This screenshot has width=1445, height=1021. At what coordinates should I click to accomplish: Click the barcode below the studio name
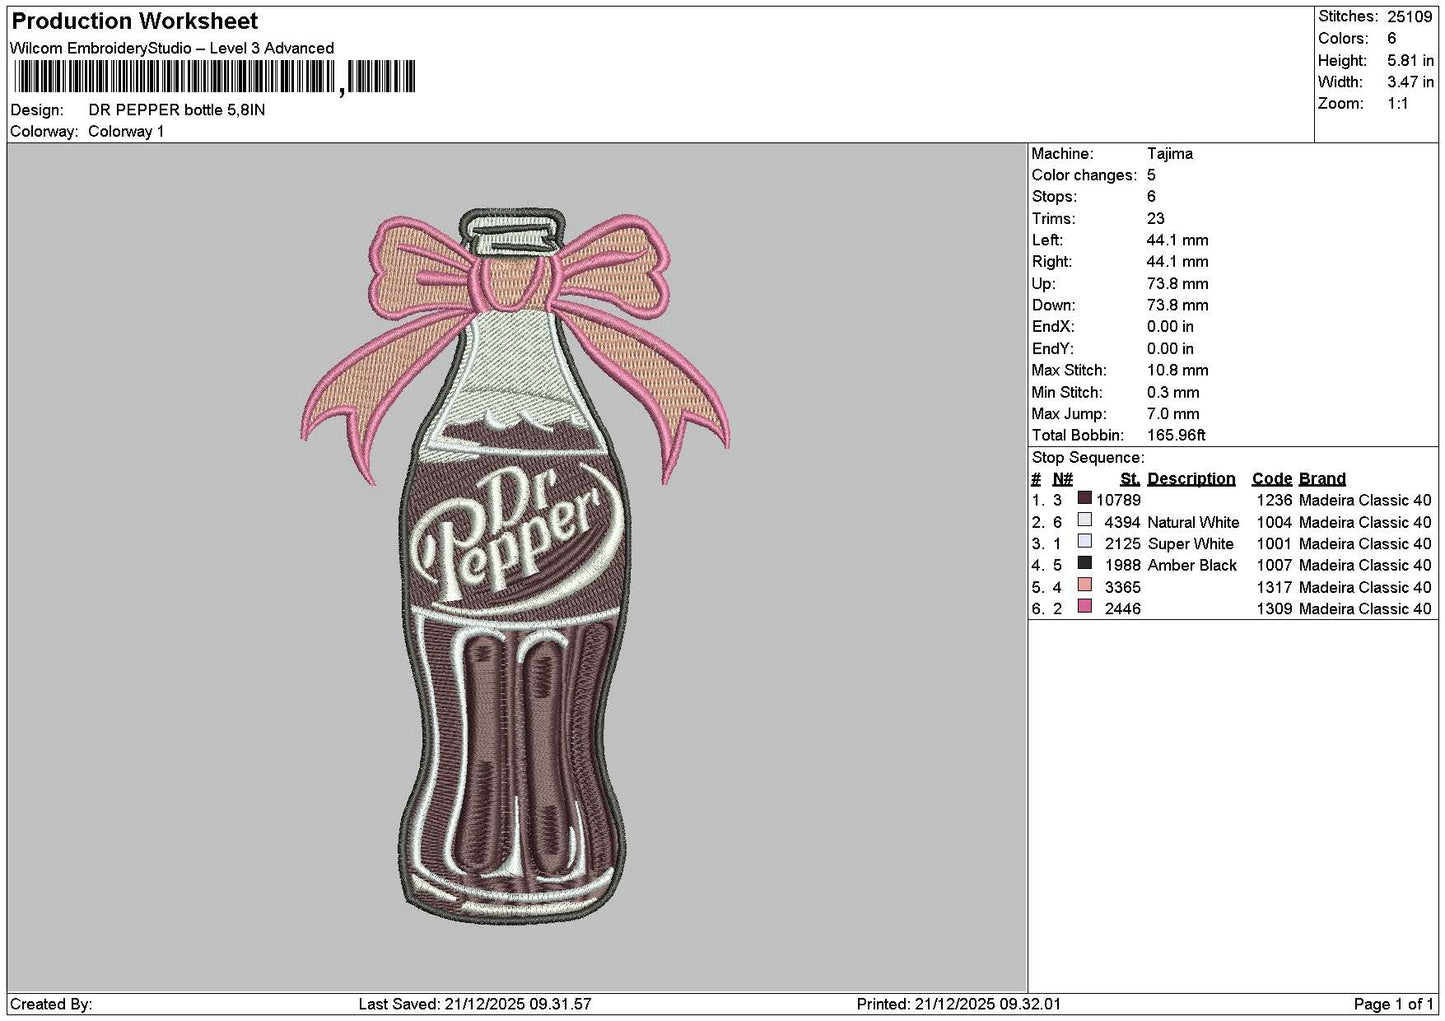(214, 77)
